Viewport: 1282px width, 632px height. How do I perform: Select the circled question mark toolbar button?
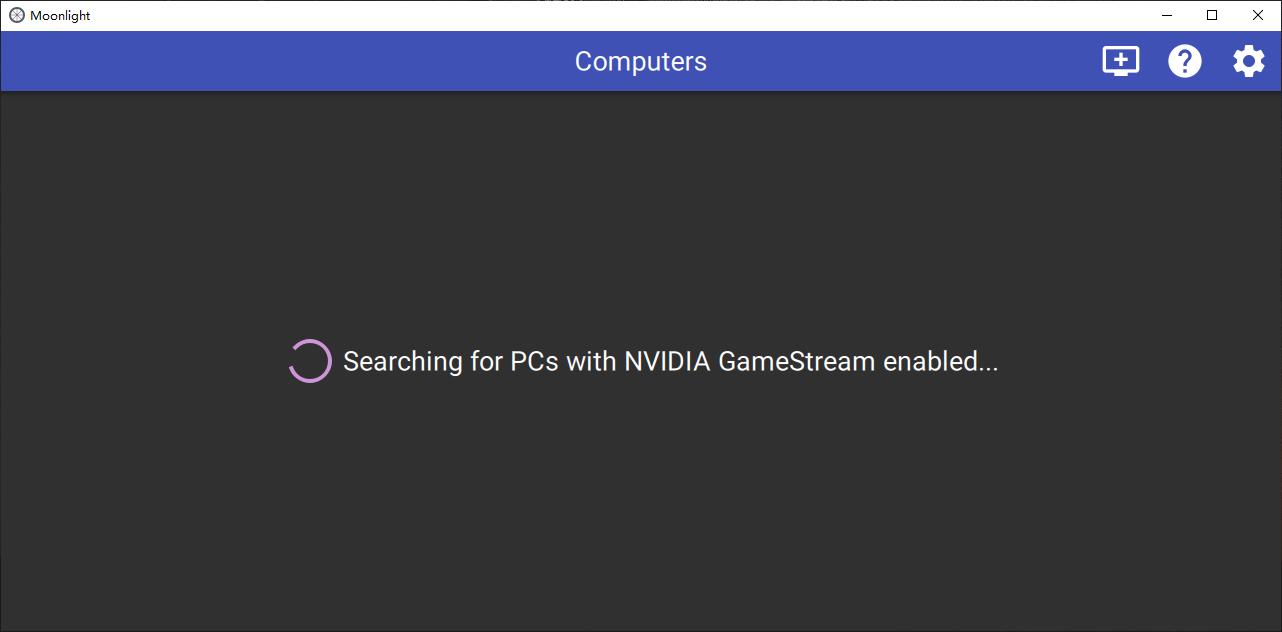[1185, 61]
